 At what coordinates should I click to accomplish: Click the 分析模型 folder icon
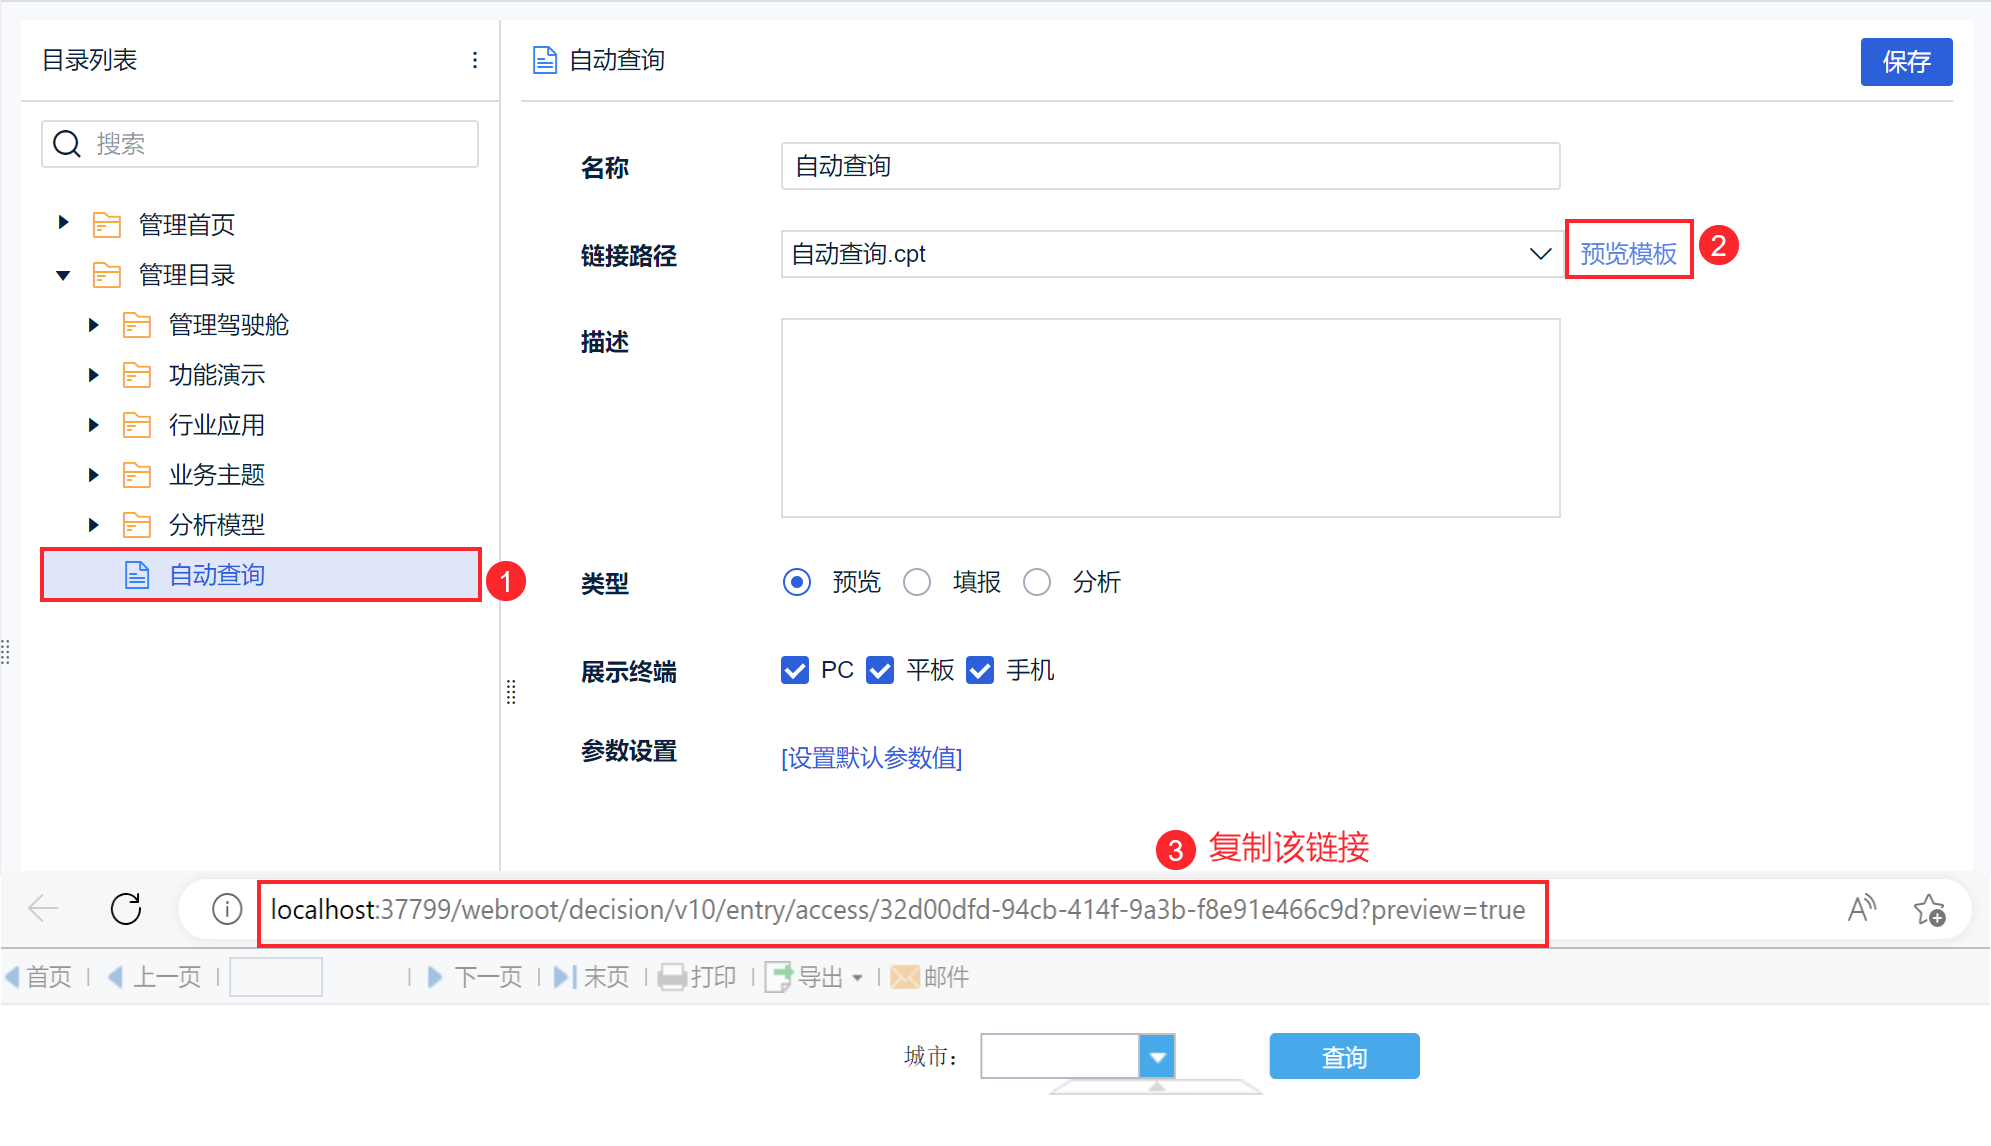(x=137, y=525)
